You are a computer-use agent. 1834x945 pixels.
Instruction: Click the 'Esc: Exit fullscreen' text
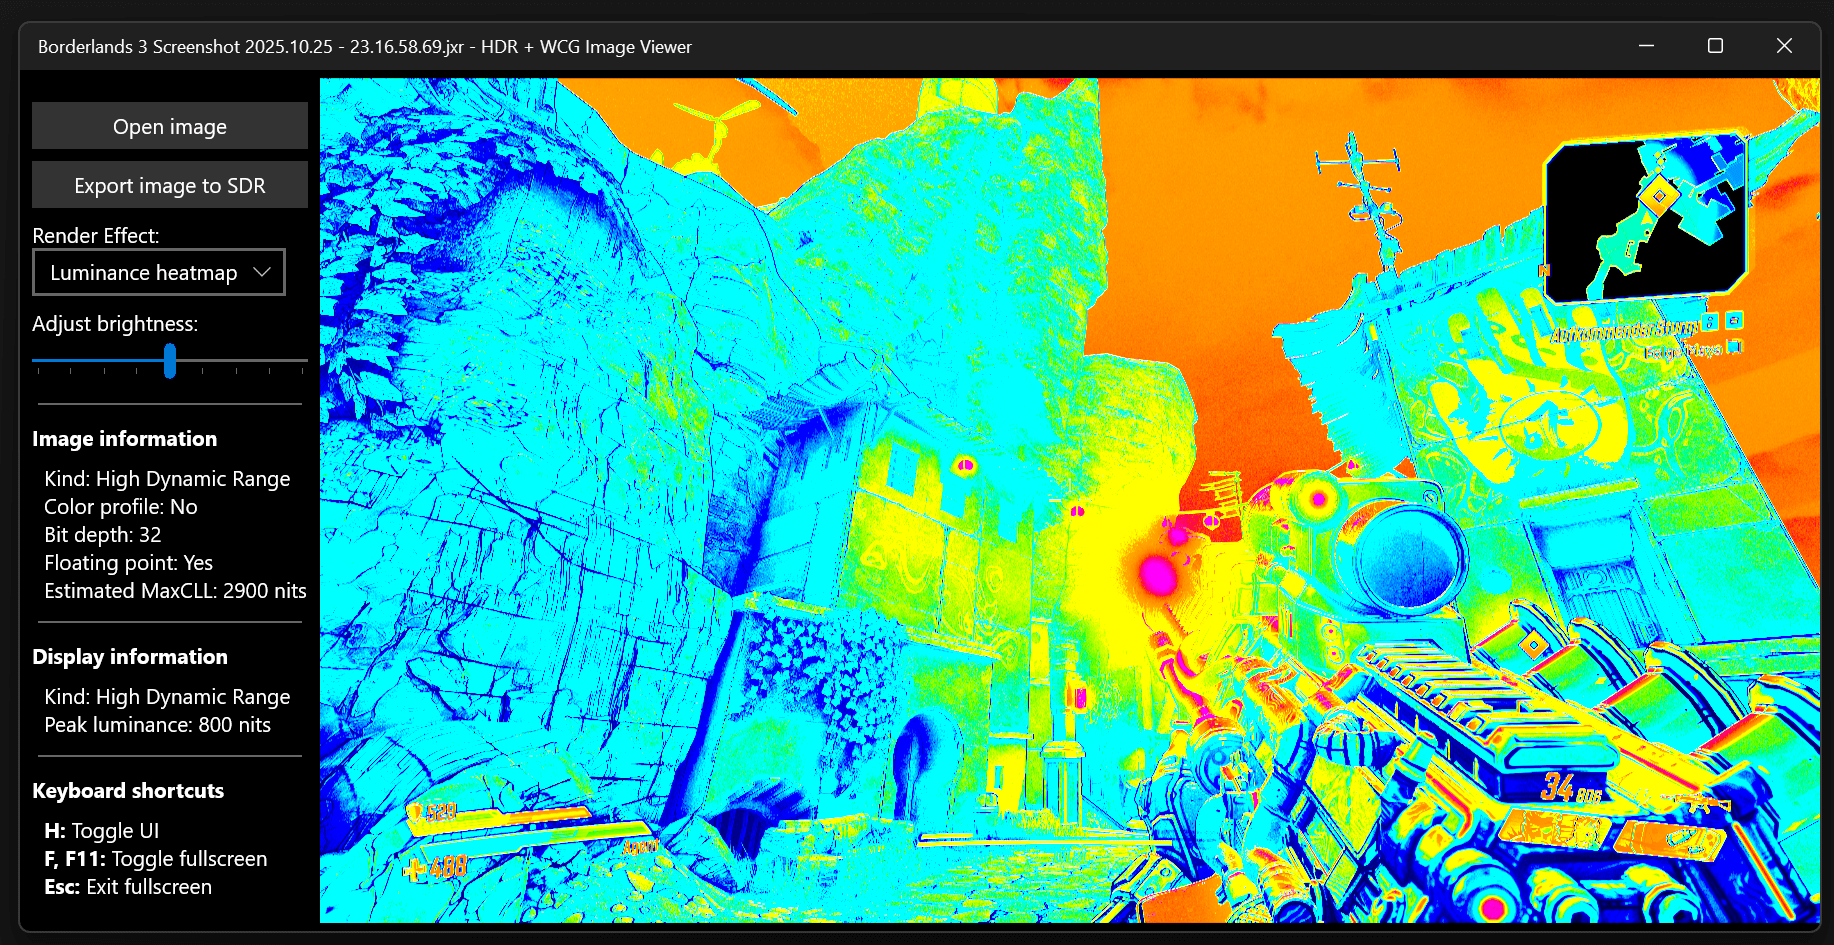pyautogui.click(x=128, y=887)
